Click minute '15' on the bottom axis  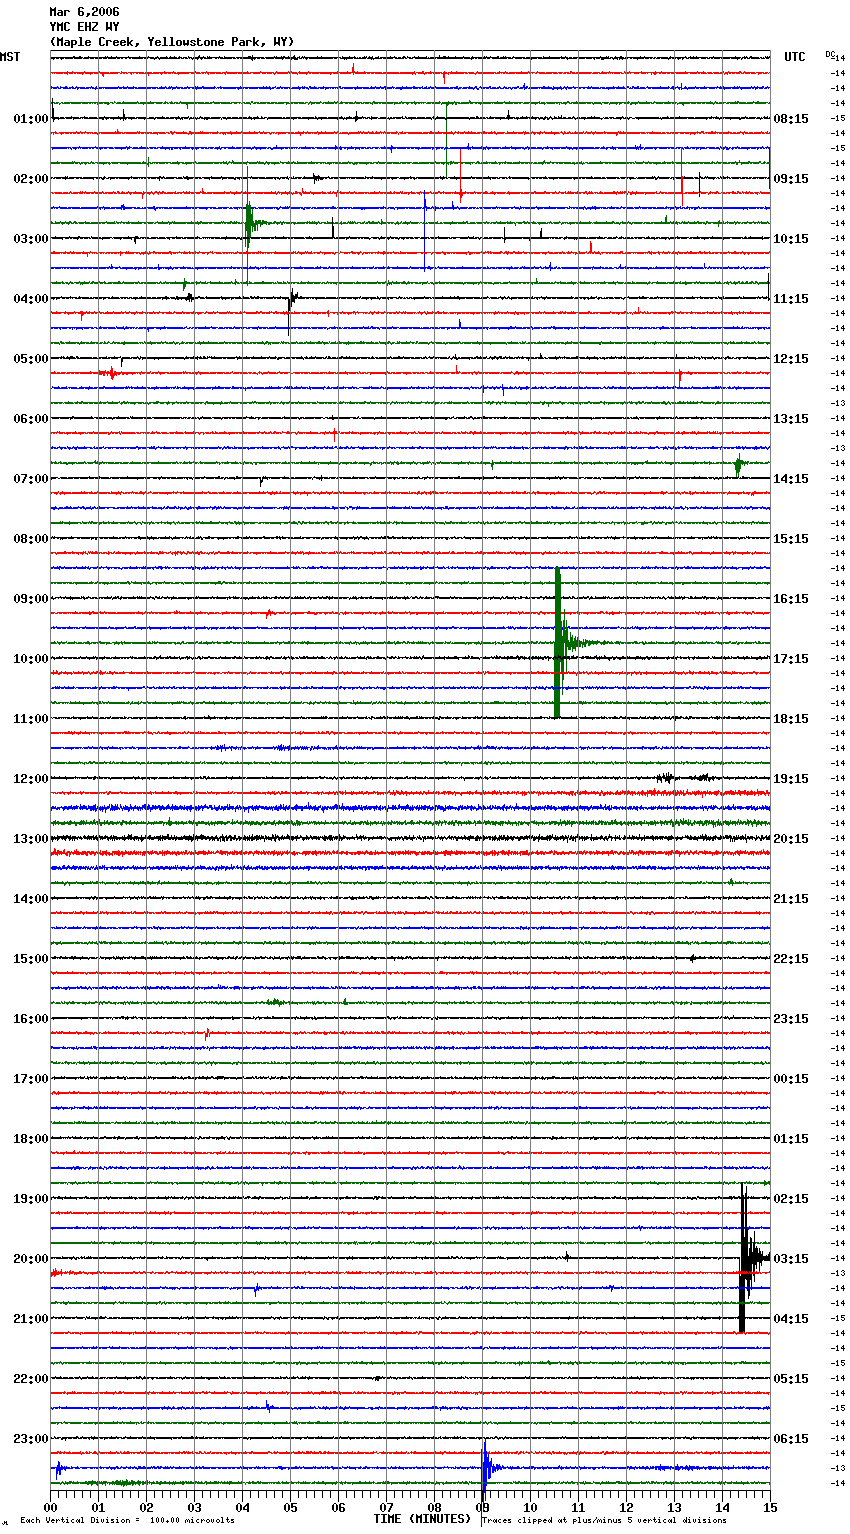click(770, 1508)
